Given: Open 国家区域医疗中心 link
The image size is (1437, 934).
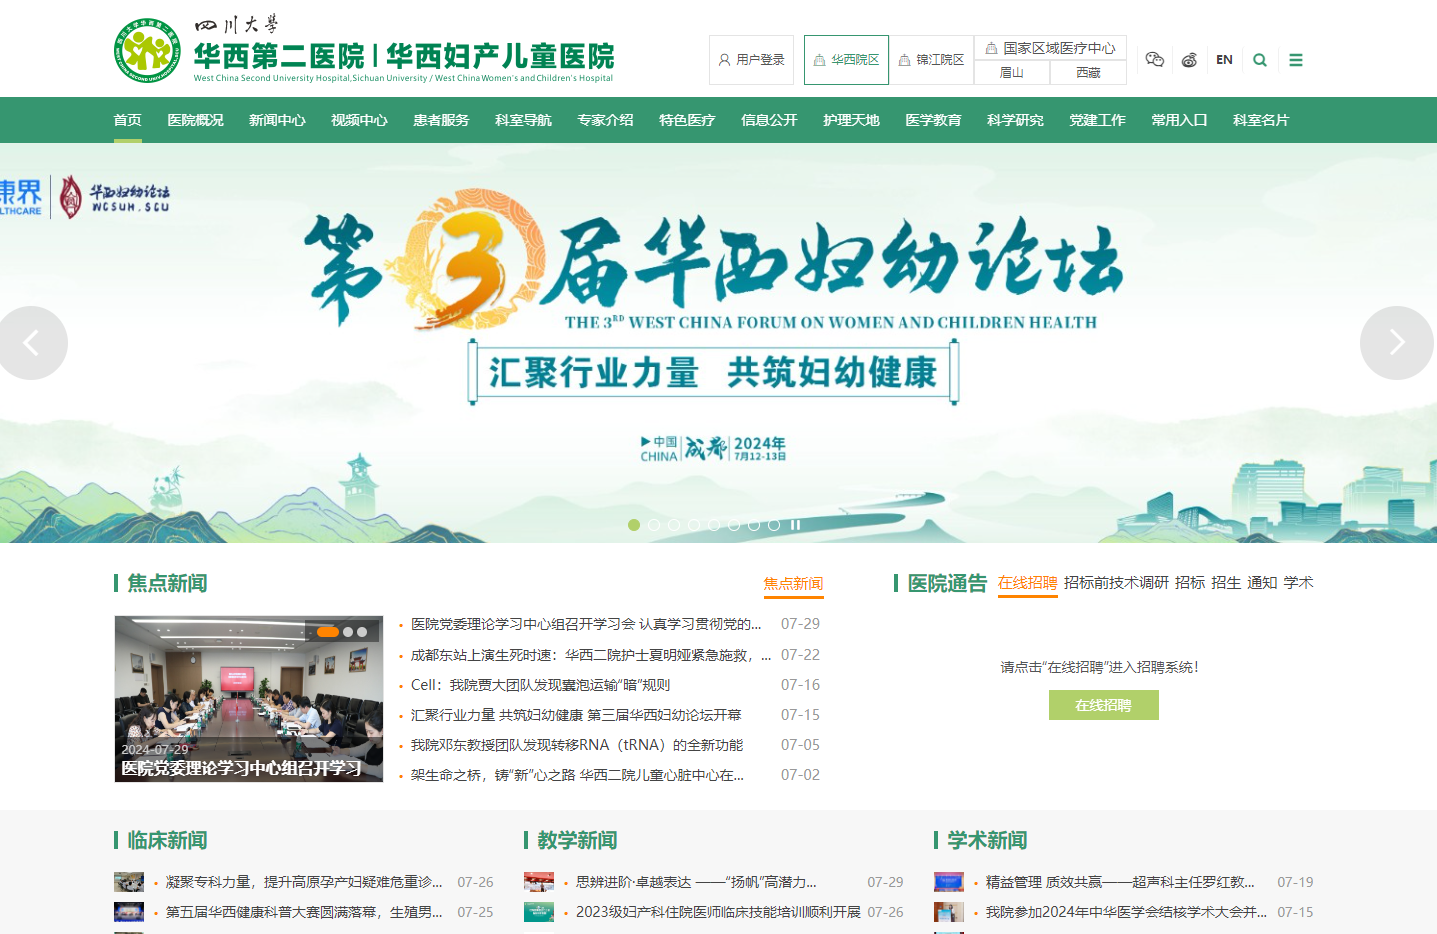Looking at the screenshot, I should point(1050,48).
